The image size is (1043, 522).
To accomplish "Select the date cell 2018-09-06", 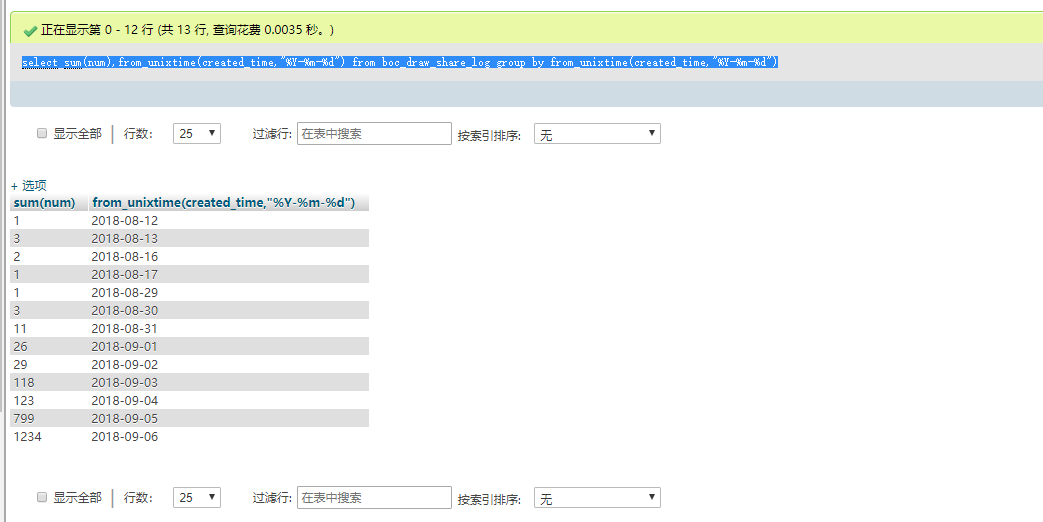I will (125, 436).
